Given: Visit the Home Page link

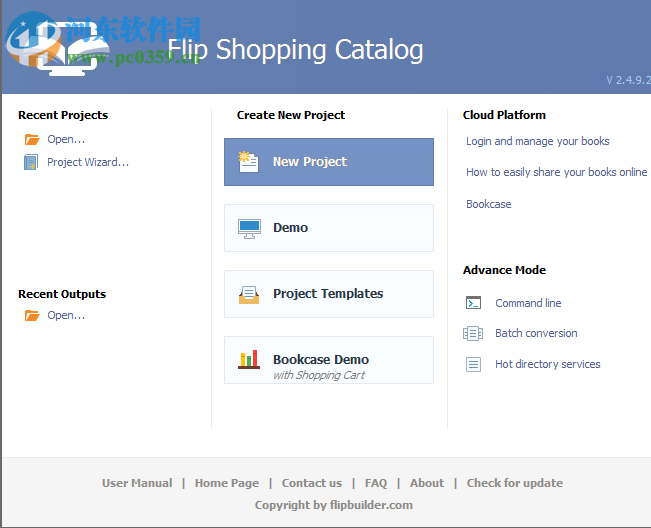Looking at the screenshot, I should (227, 483).
